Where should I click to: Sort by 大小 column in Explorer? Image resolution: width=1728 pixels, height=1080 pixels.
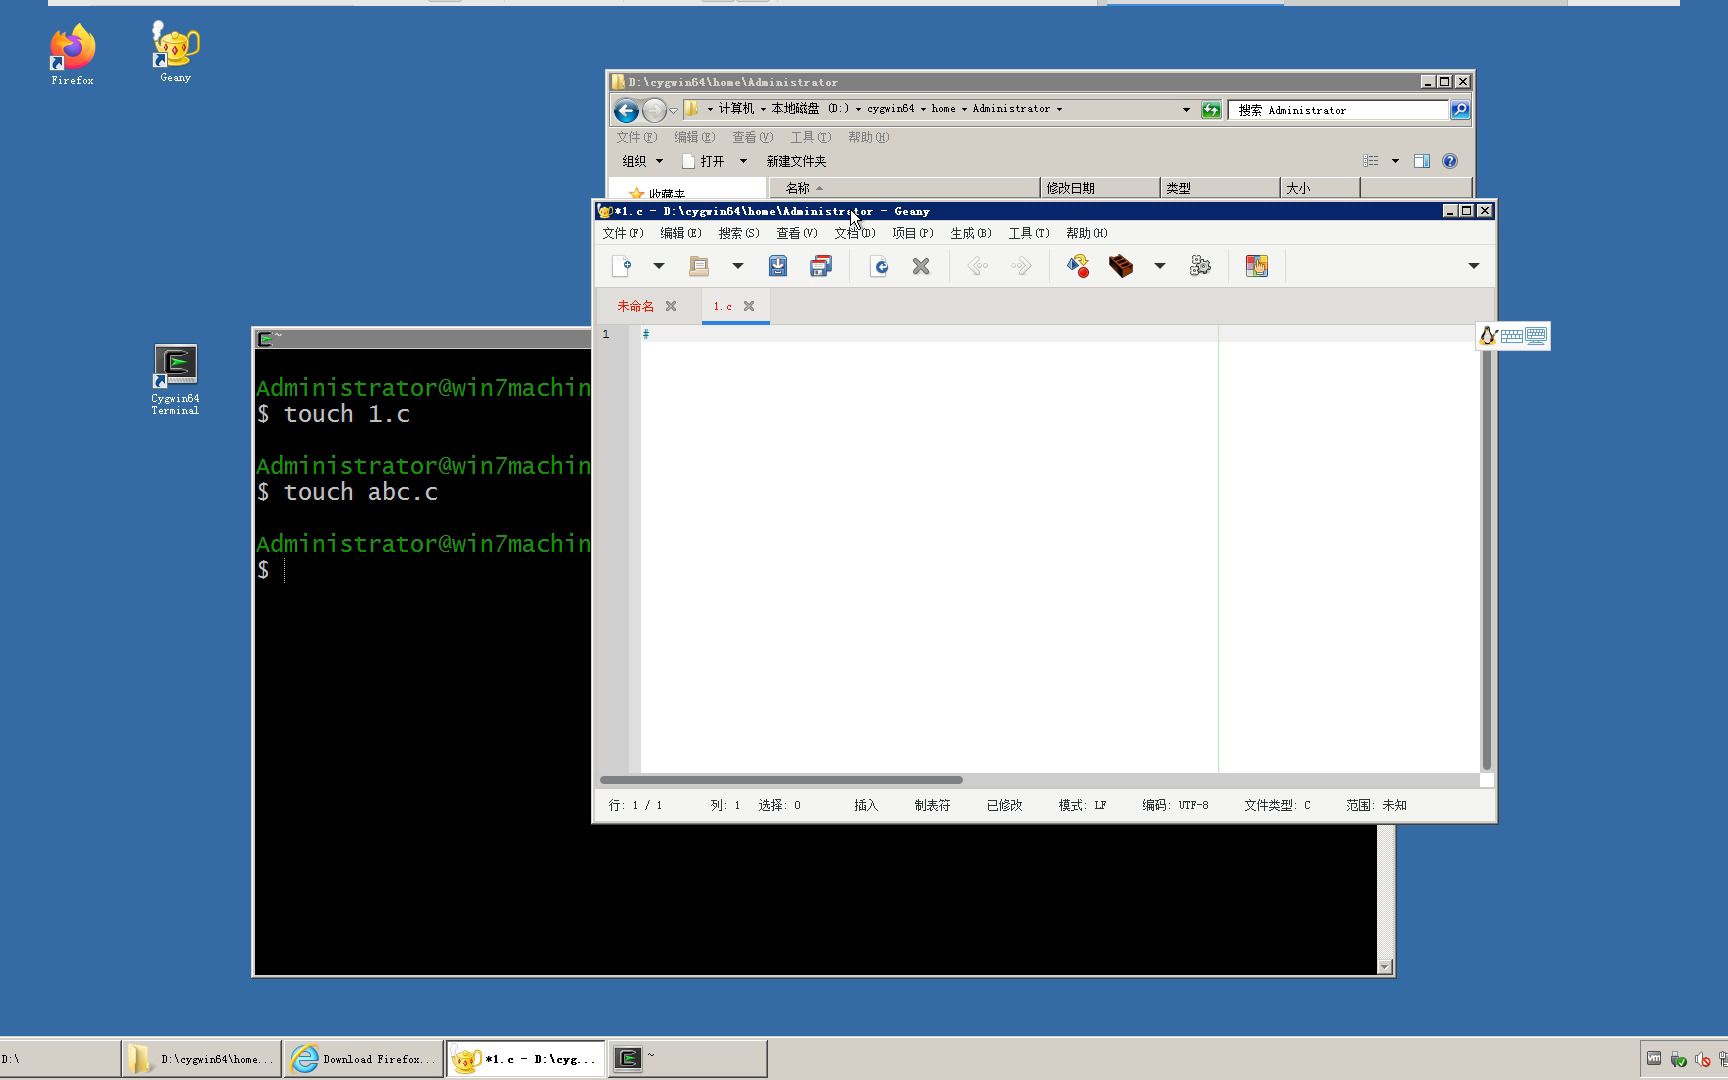click(1320, 188)
